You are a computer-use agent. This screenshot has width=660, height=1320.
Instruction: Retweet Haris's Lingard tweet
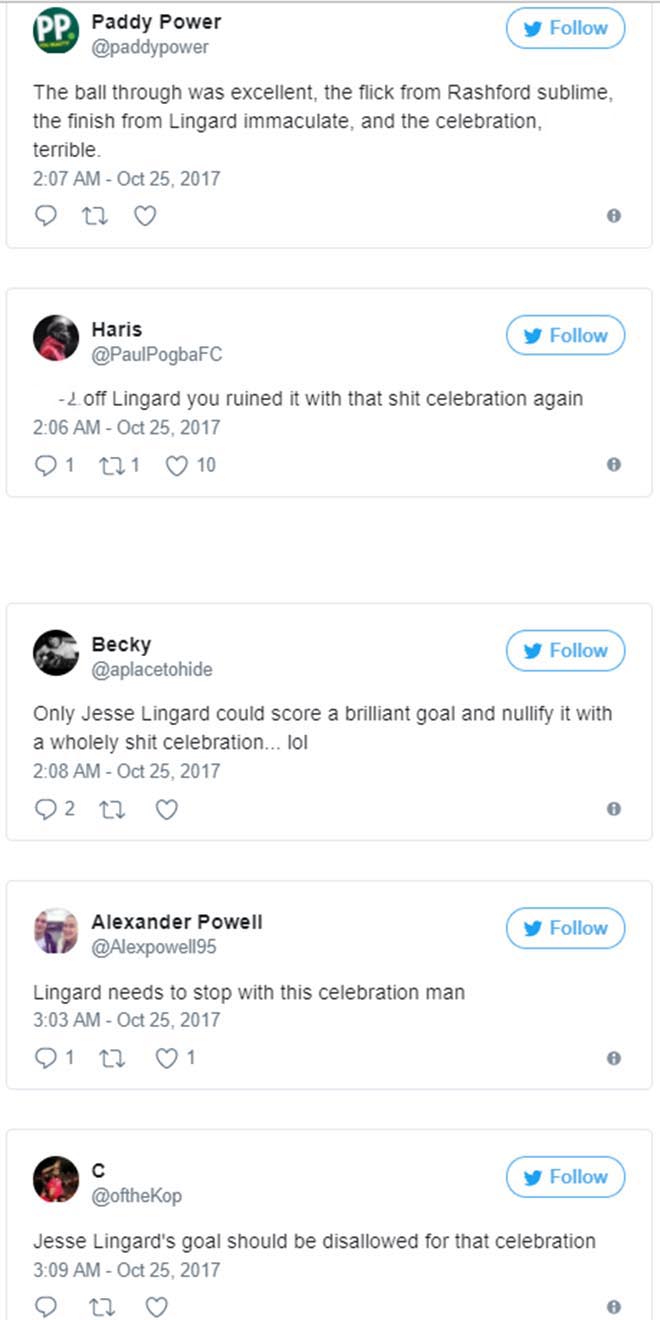[x=115, y=465]
